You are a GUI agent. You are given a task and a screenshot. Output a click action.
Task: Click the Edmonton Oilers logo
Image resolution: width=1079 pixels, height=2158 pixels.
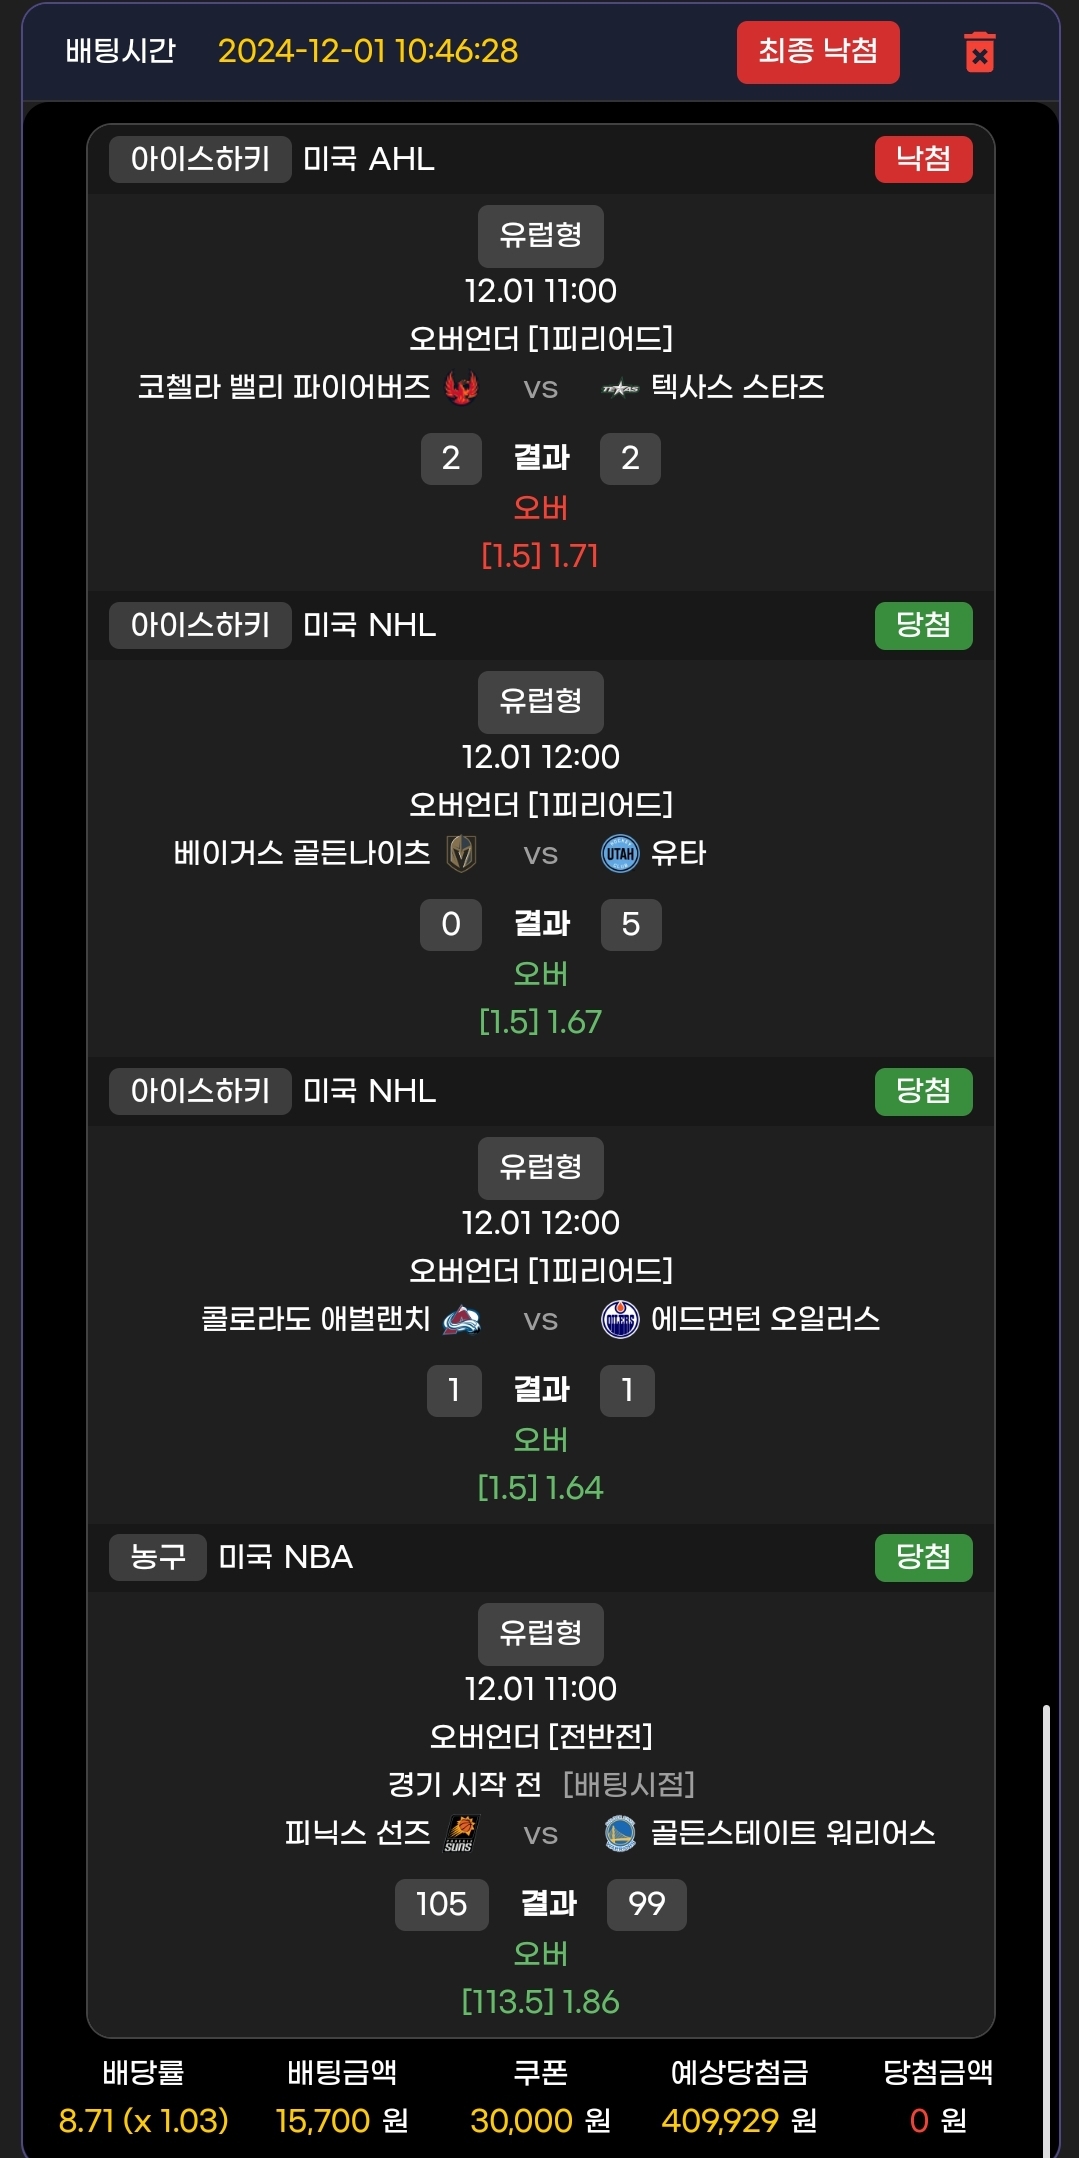tap(620, 1320)
